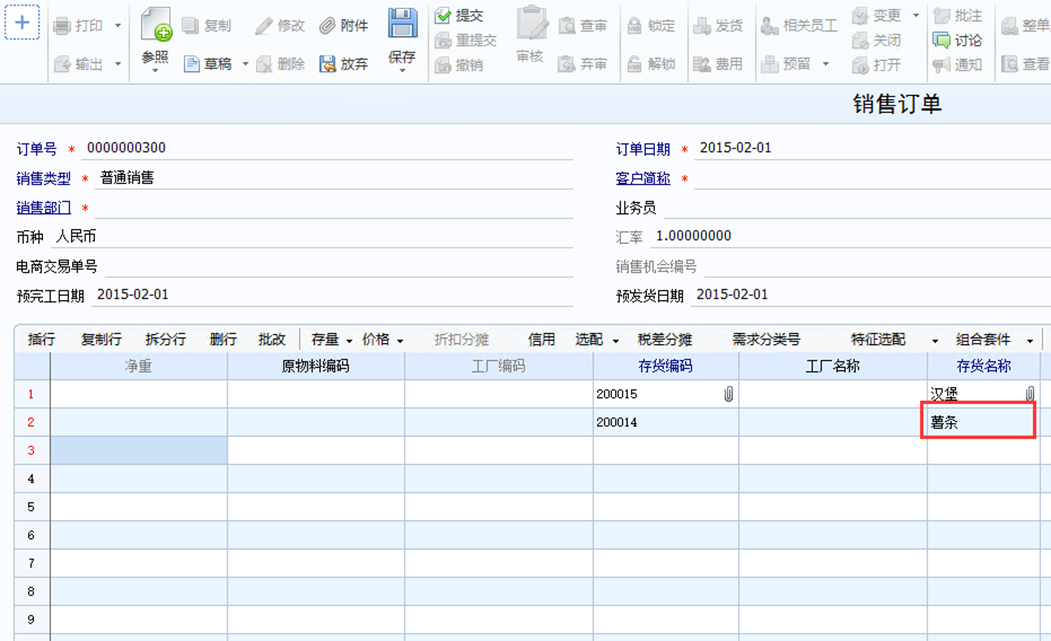Click 拆分行 split row
This screenshot has height=641, width=1051.
[x=166, y=339]
